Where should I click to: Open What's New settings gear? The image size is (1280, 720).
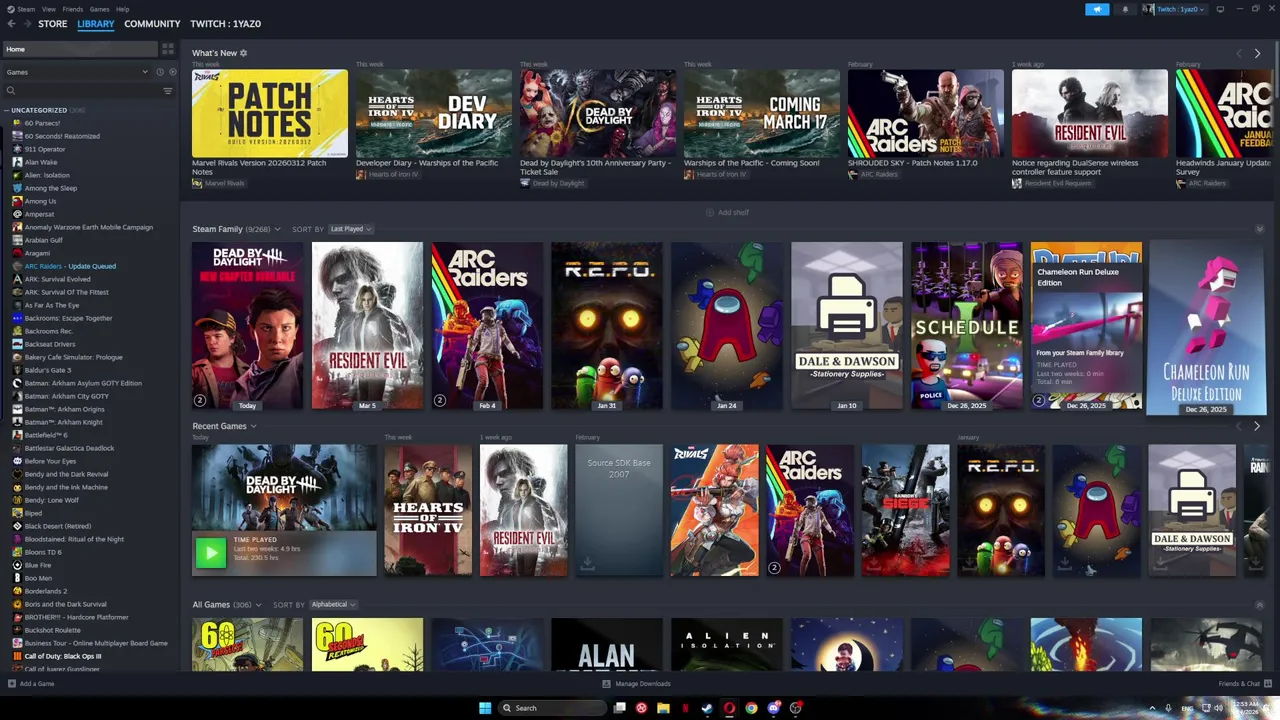[x=243, y=53]
